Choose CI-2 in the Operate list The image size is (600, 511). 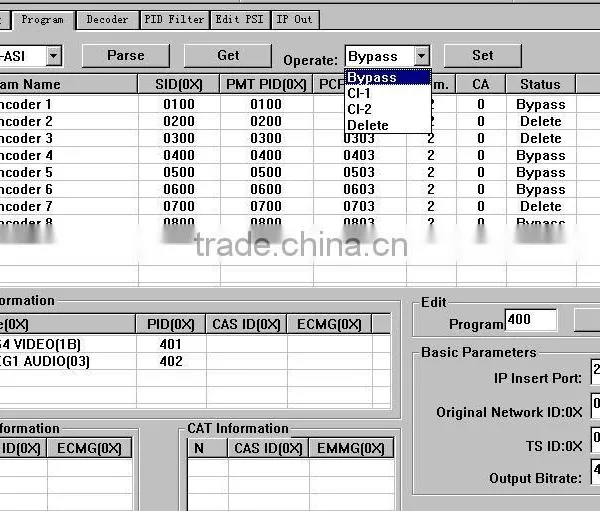point(388,109)
